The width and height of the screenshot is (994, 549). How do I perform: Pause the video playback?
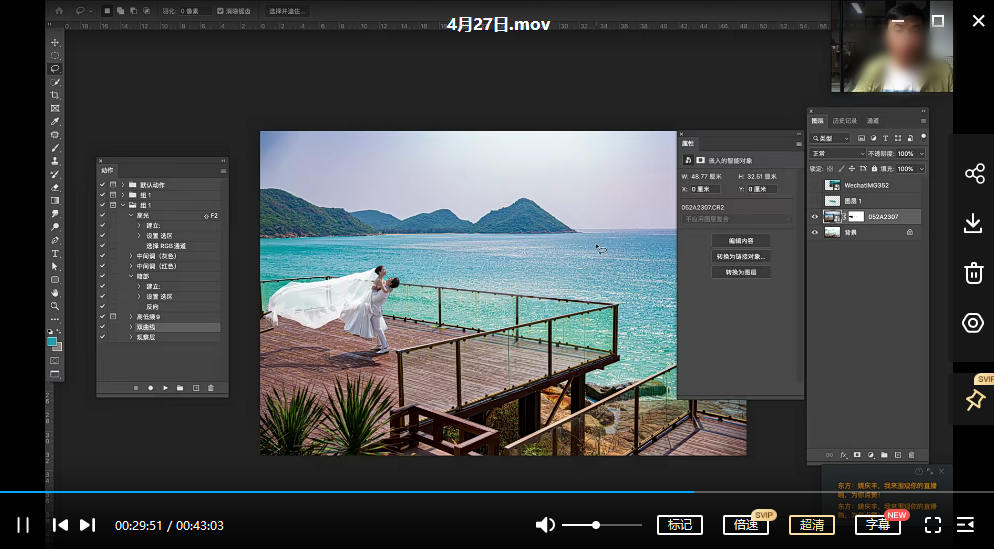pyautogui.click(x=23, y=525)
